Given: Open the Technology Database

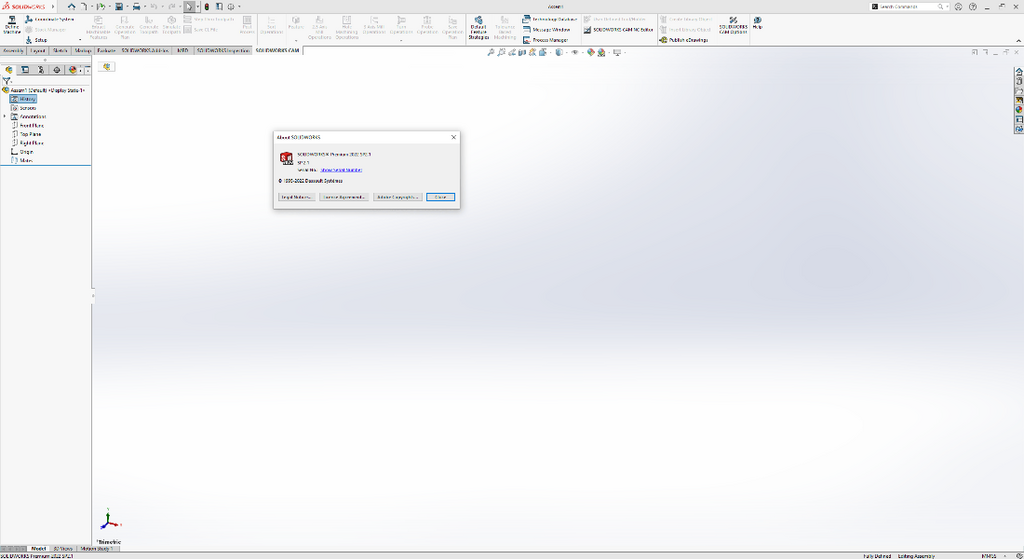Looking at the screenshot, I should [550, 20].
